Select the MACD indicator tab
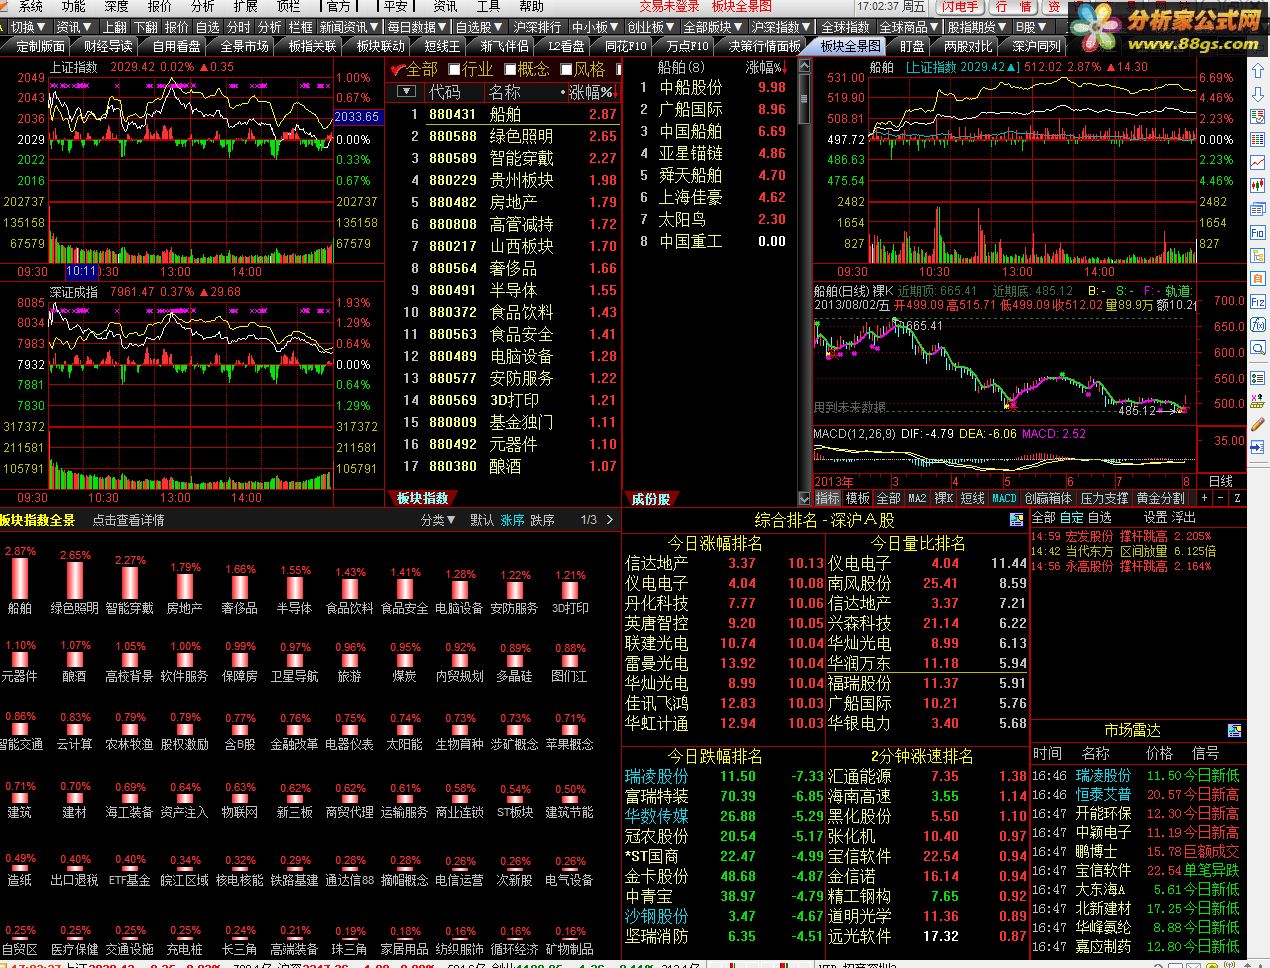The height and width of the screenshot is (968, 1270). pyautogui.click(x=1004, y=498)
